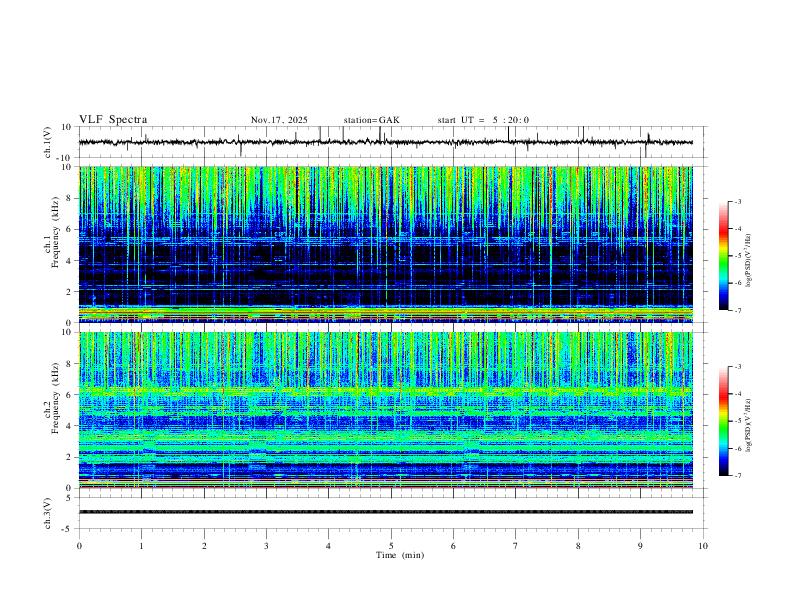The width and height of the screenshot is (792, 612).
Task: Select the date text "Nov.17, 2025"
Action: click(279, 120)
